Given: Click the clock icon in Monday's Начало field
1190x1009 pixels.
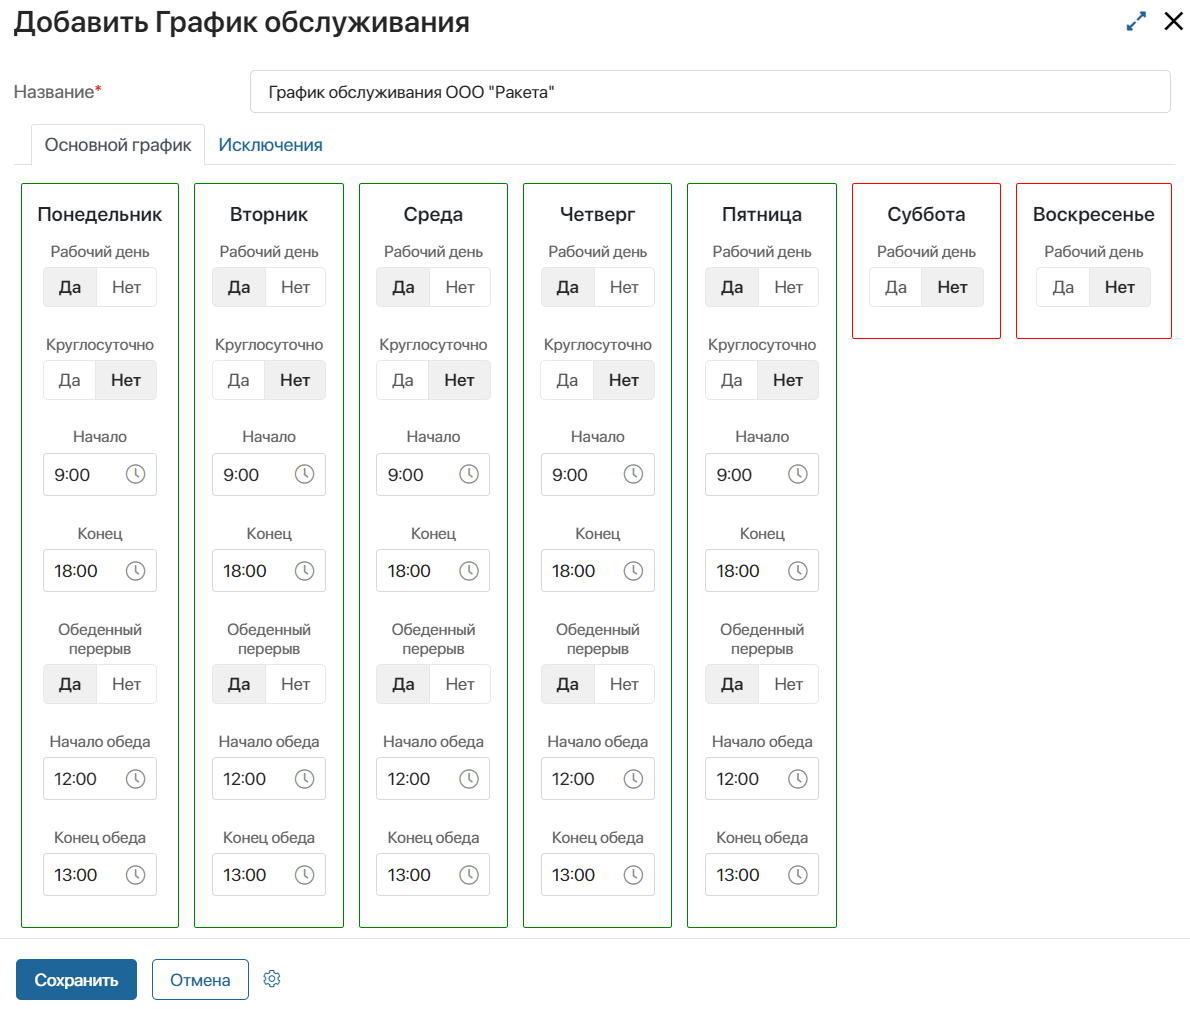Looking at the screenshot, I should point(135,475).
